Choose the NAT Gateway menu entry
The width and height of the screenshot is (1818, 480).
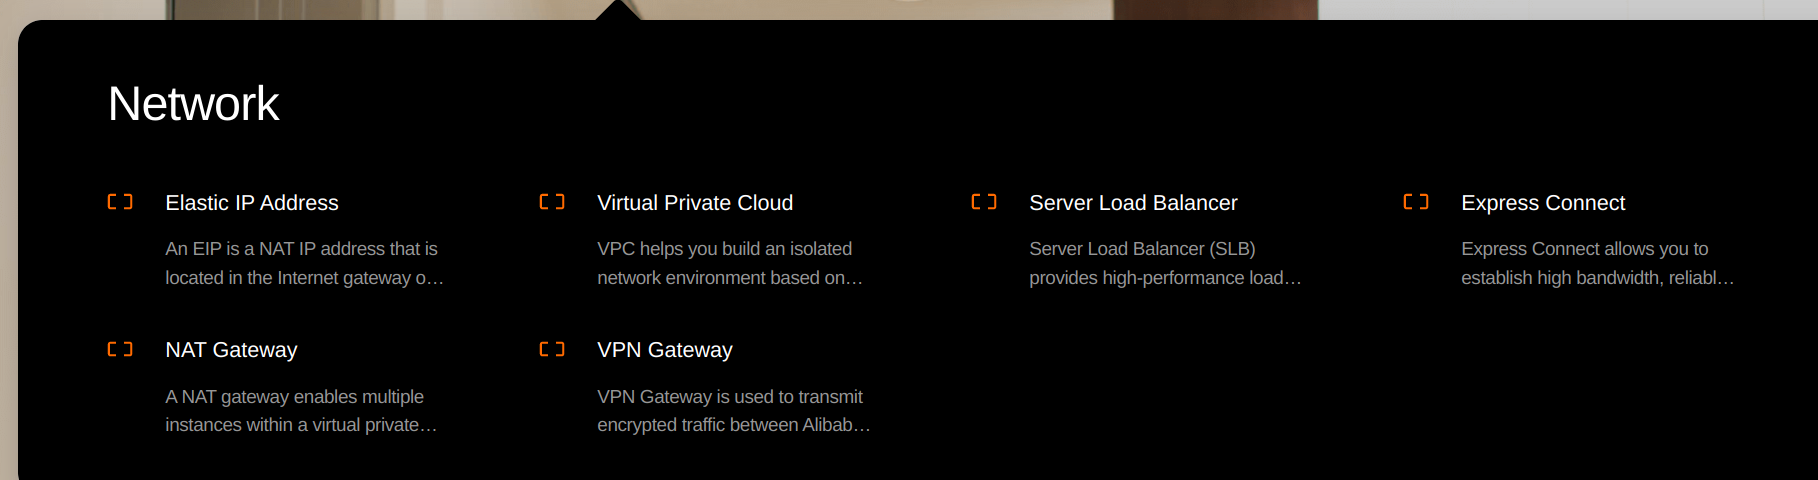(231, 350)
